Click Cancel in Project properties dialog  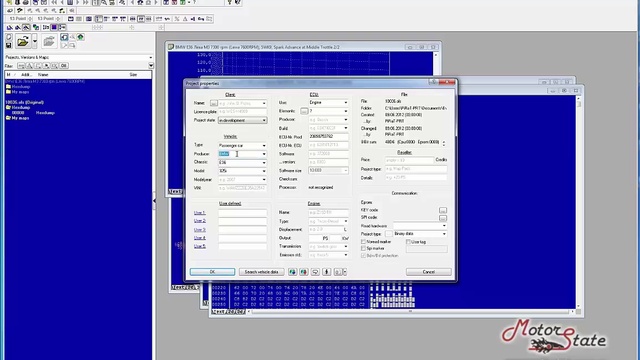429,272
